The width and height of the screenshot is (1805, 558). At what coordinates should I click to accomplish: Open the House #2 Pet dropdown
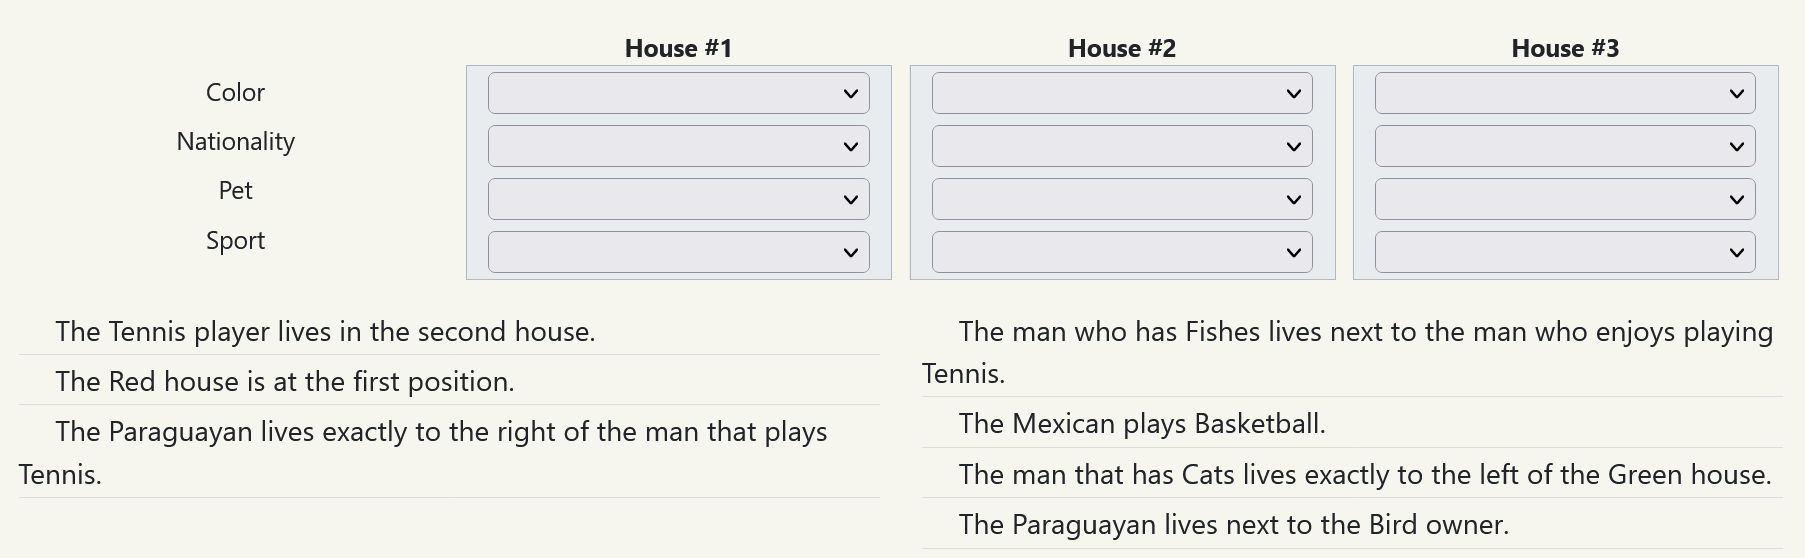pyautogui.click(x=1121, y=199)
